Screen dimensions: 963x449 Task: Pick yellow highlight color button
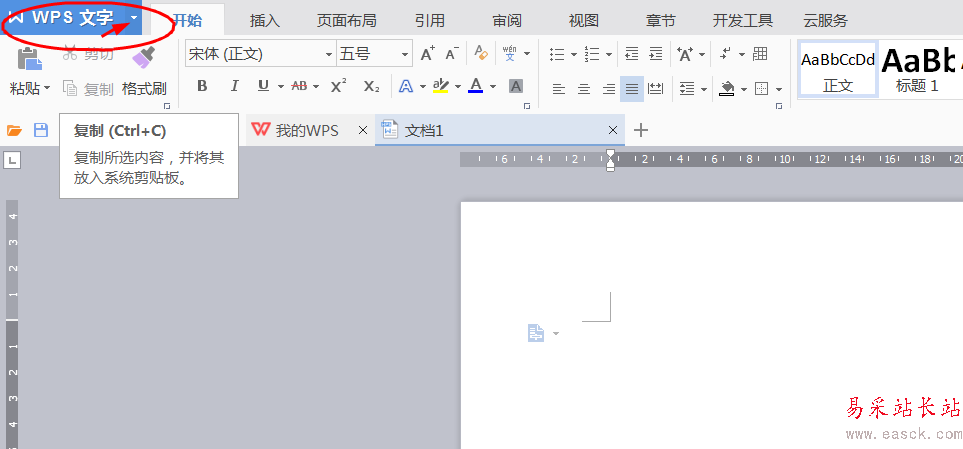click(440, 86)
